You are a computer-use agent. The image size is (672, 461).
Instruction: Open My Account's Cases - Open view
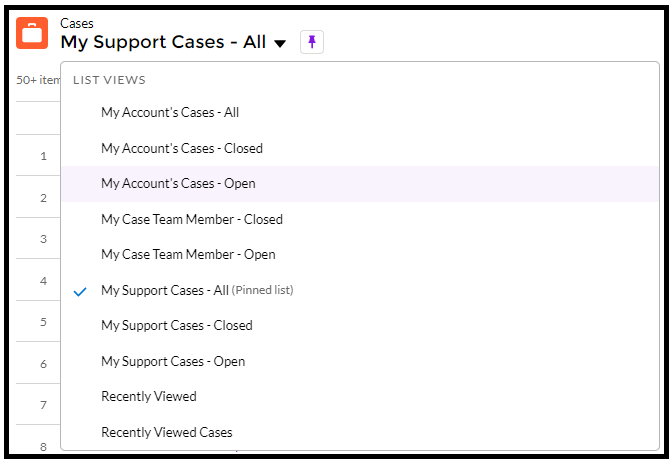tap(178, 184)
